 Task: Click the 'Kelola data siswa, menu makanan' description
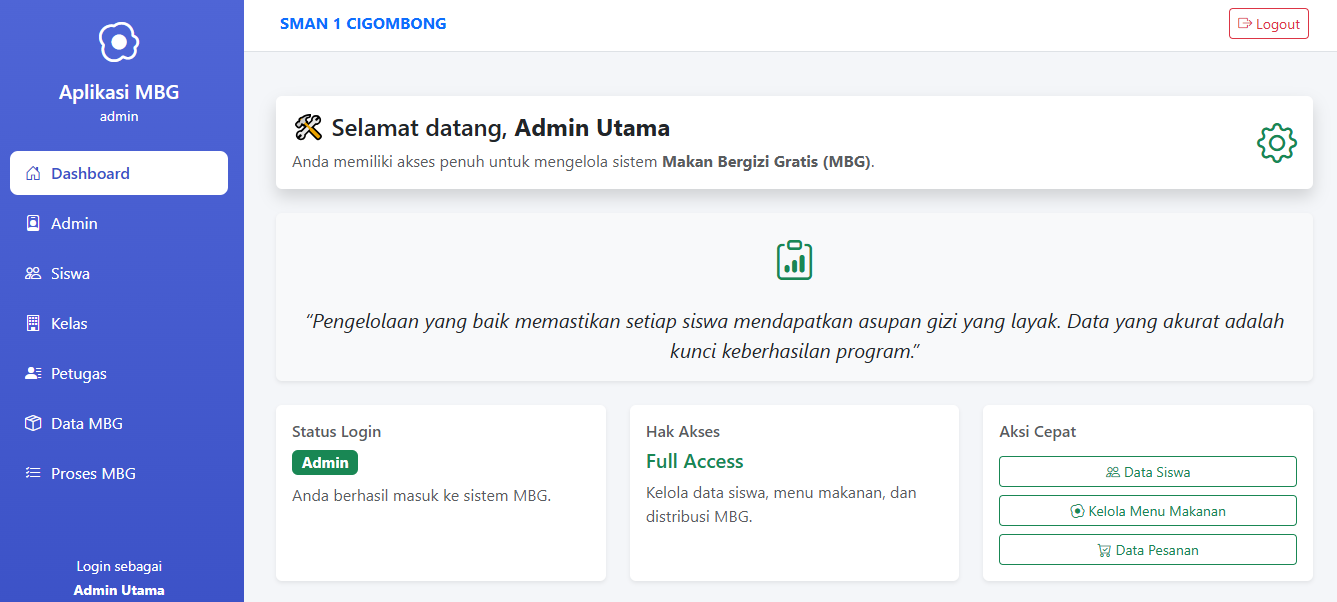[781, 505]
